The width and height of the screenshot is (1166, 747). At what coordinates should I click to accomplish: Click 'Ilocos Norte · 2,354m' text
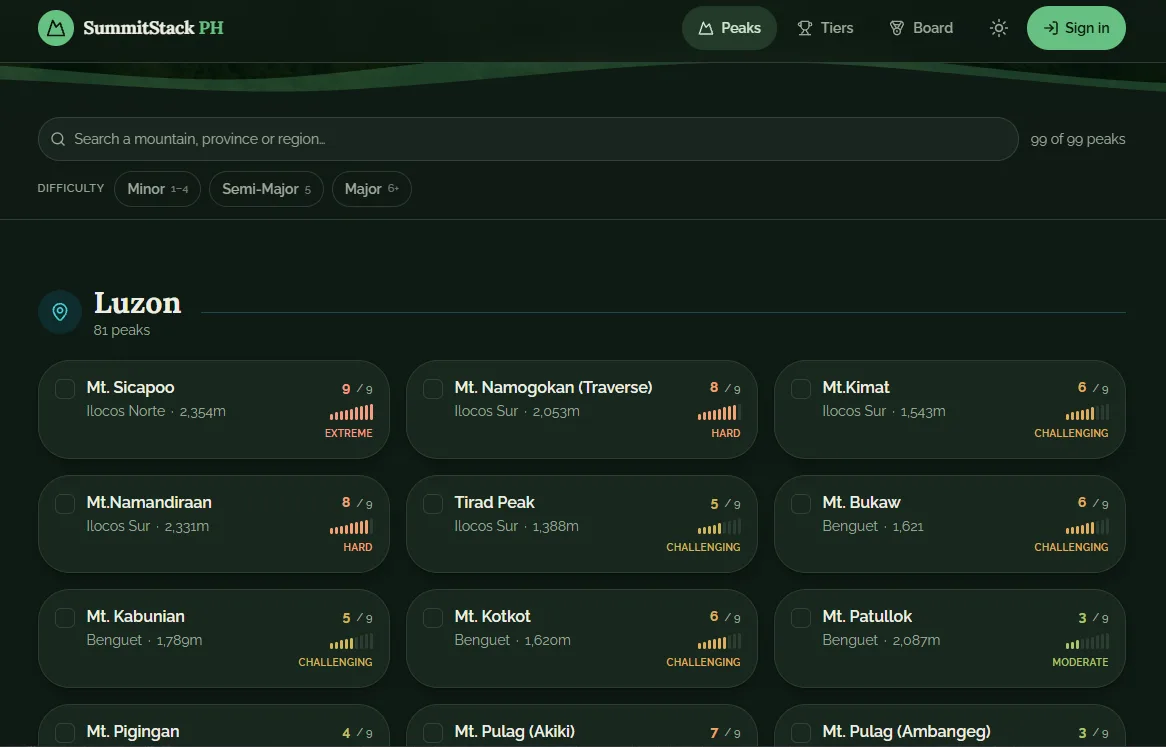click(x=156, y=411)
